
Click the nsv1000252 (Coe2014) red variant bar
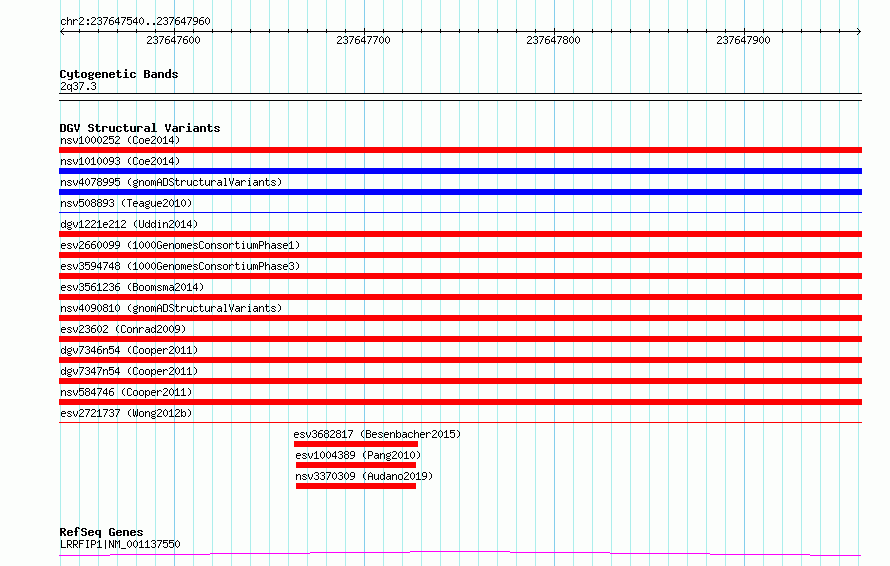[x=460, y=150]
